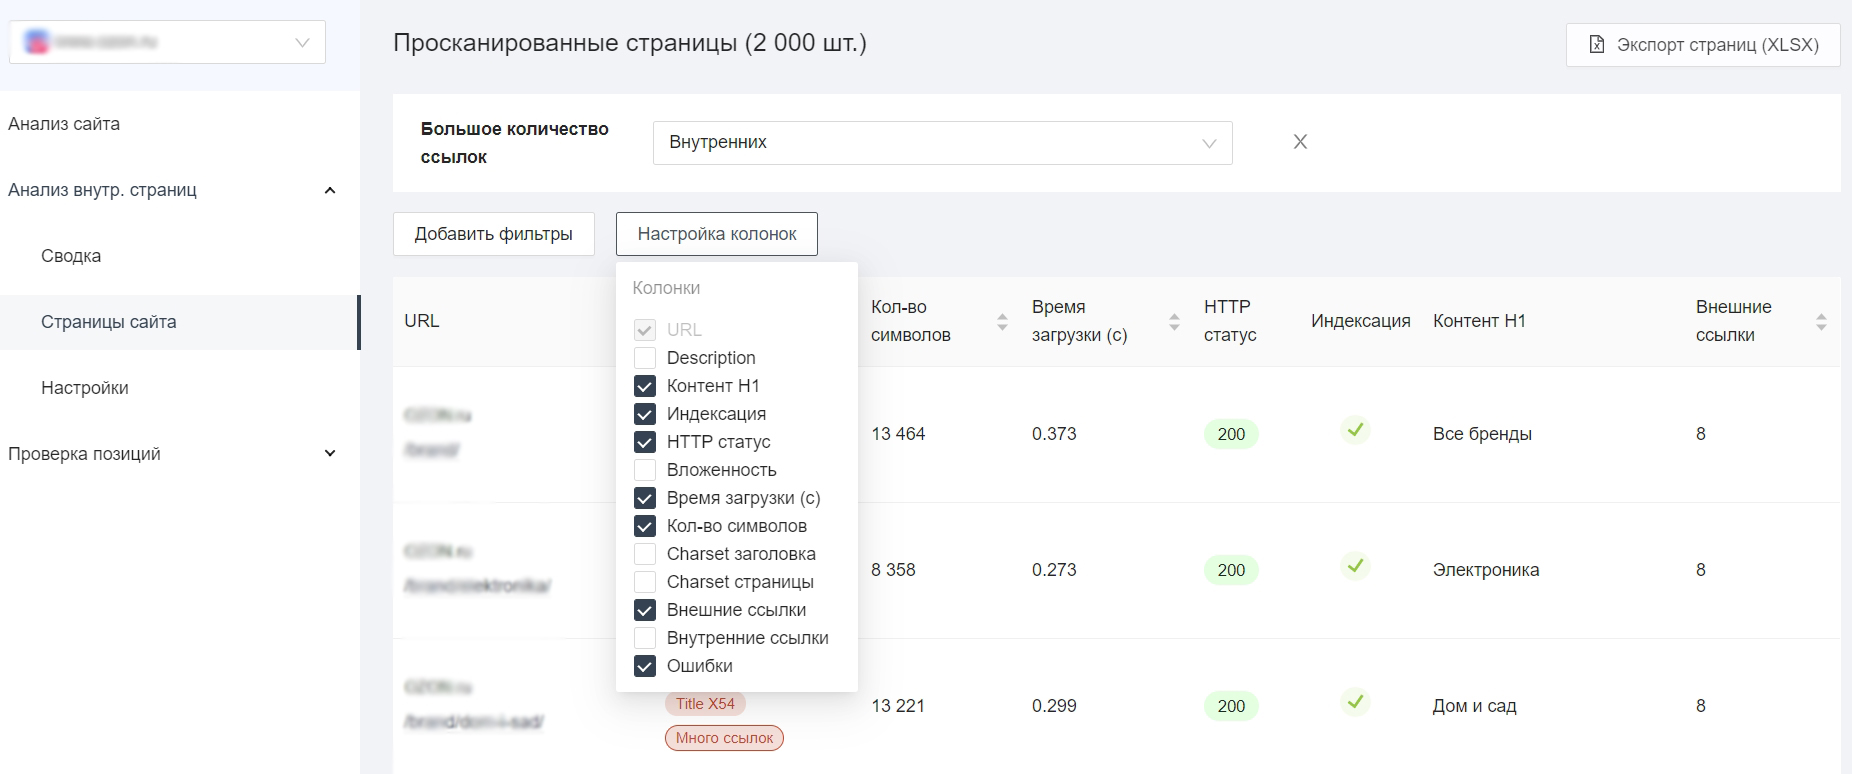Enable the Вложенность column checkbox
1852x774 pixels.
645,470
